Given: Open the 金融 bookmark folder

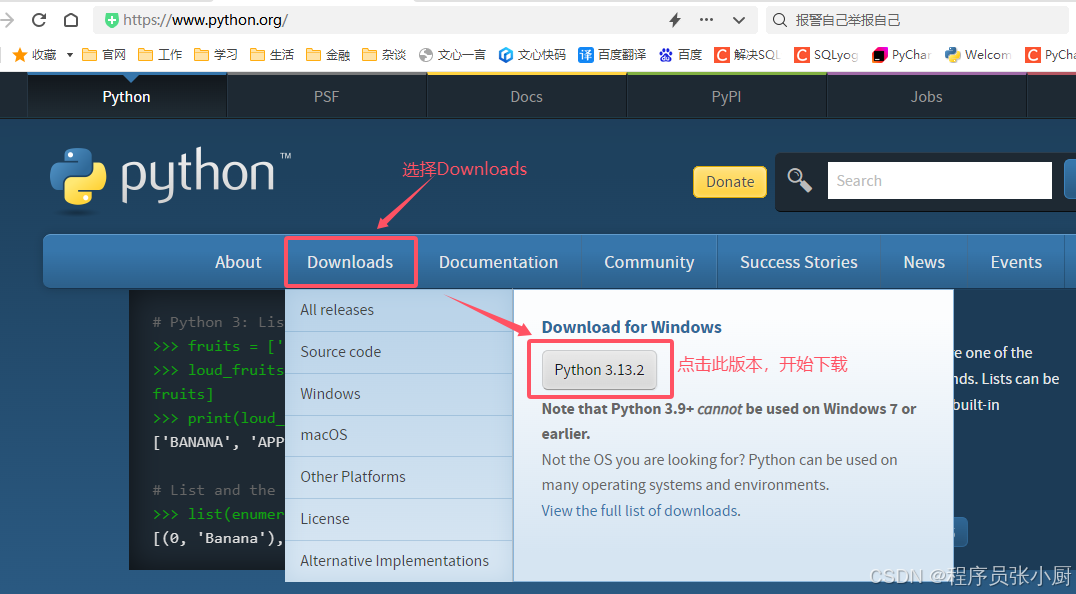Looking at the screenshot, I should tap(328, 54).
